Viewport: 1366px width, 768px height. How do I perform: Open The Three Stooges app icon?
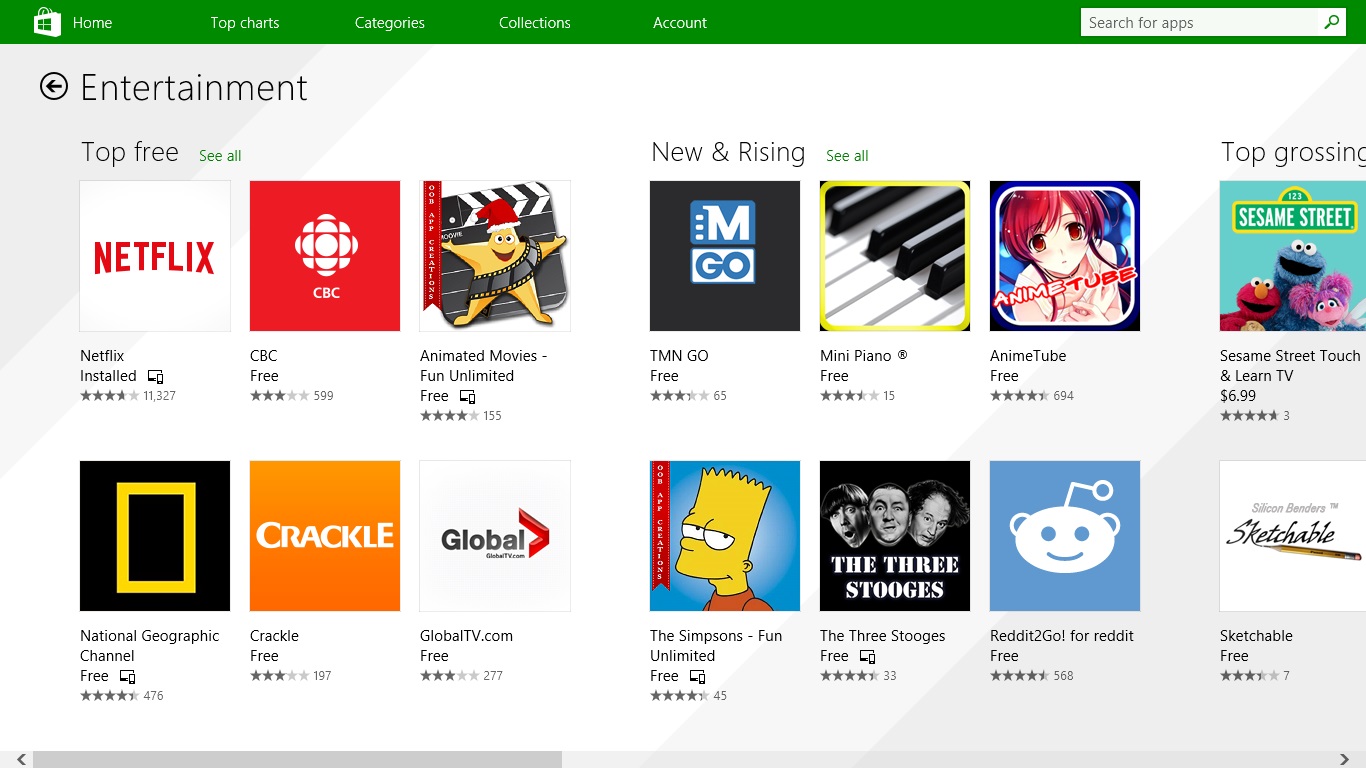[x=895, y=536]
